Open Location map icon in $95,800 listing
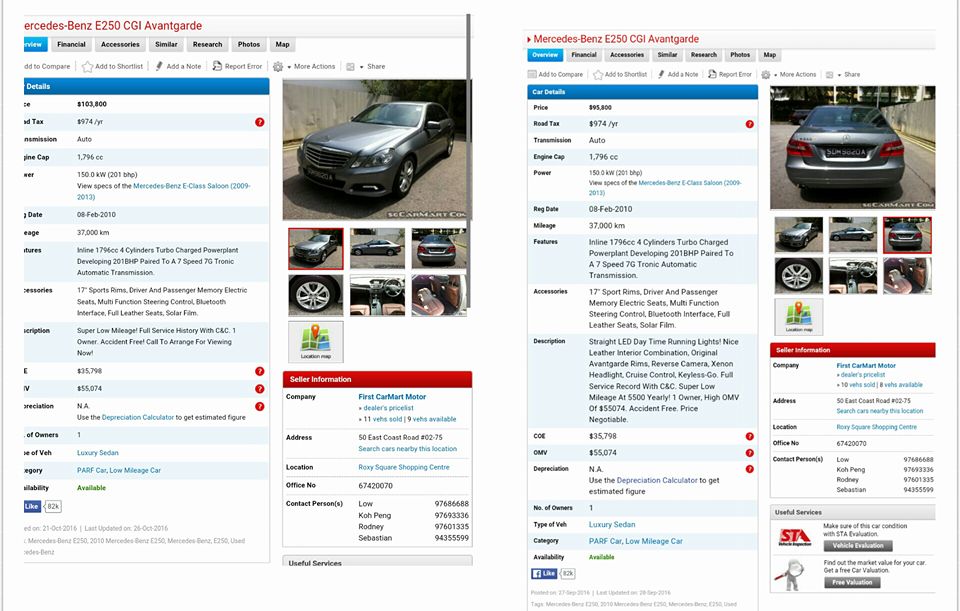The width and height of the screenshot is (960, 611). pos(798,317)
